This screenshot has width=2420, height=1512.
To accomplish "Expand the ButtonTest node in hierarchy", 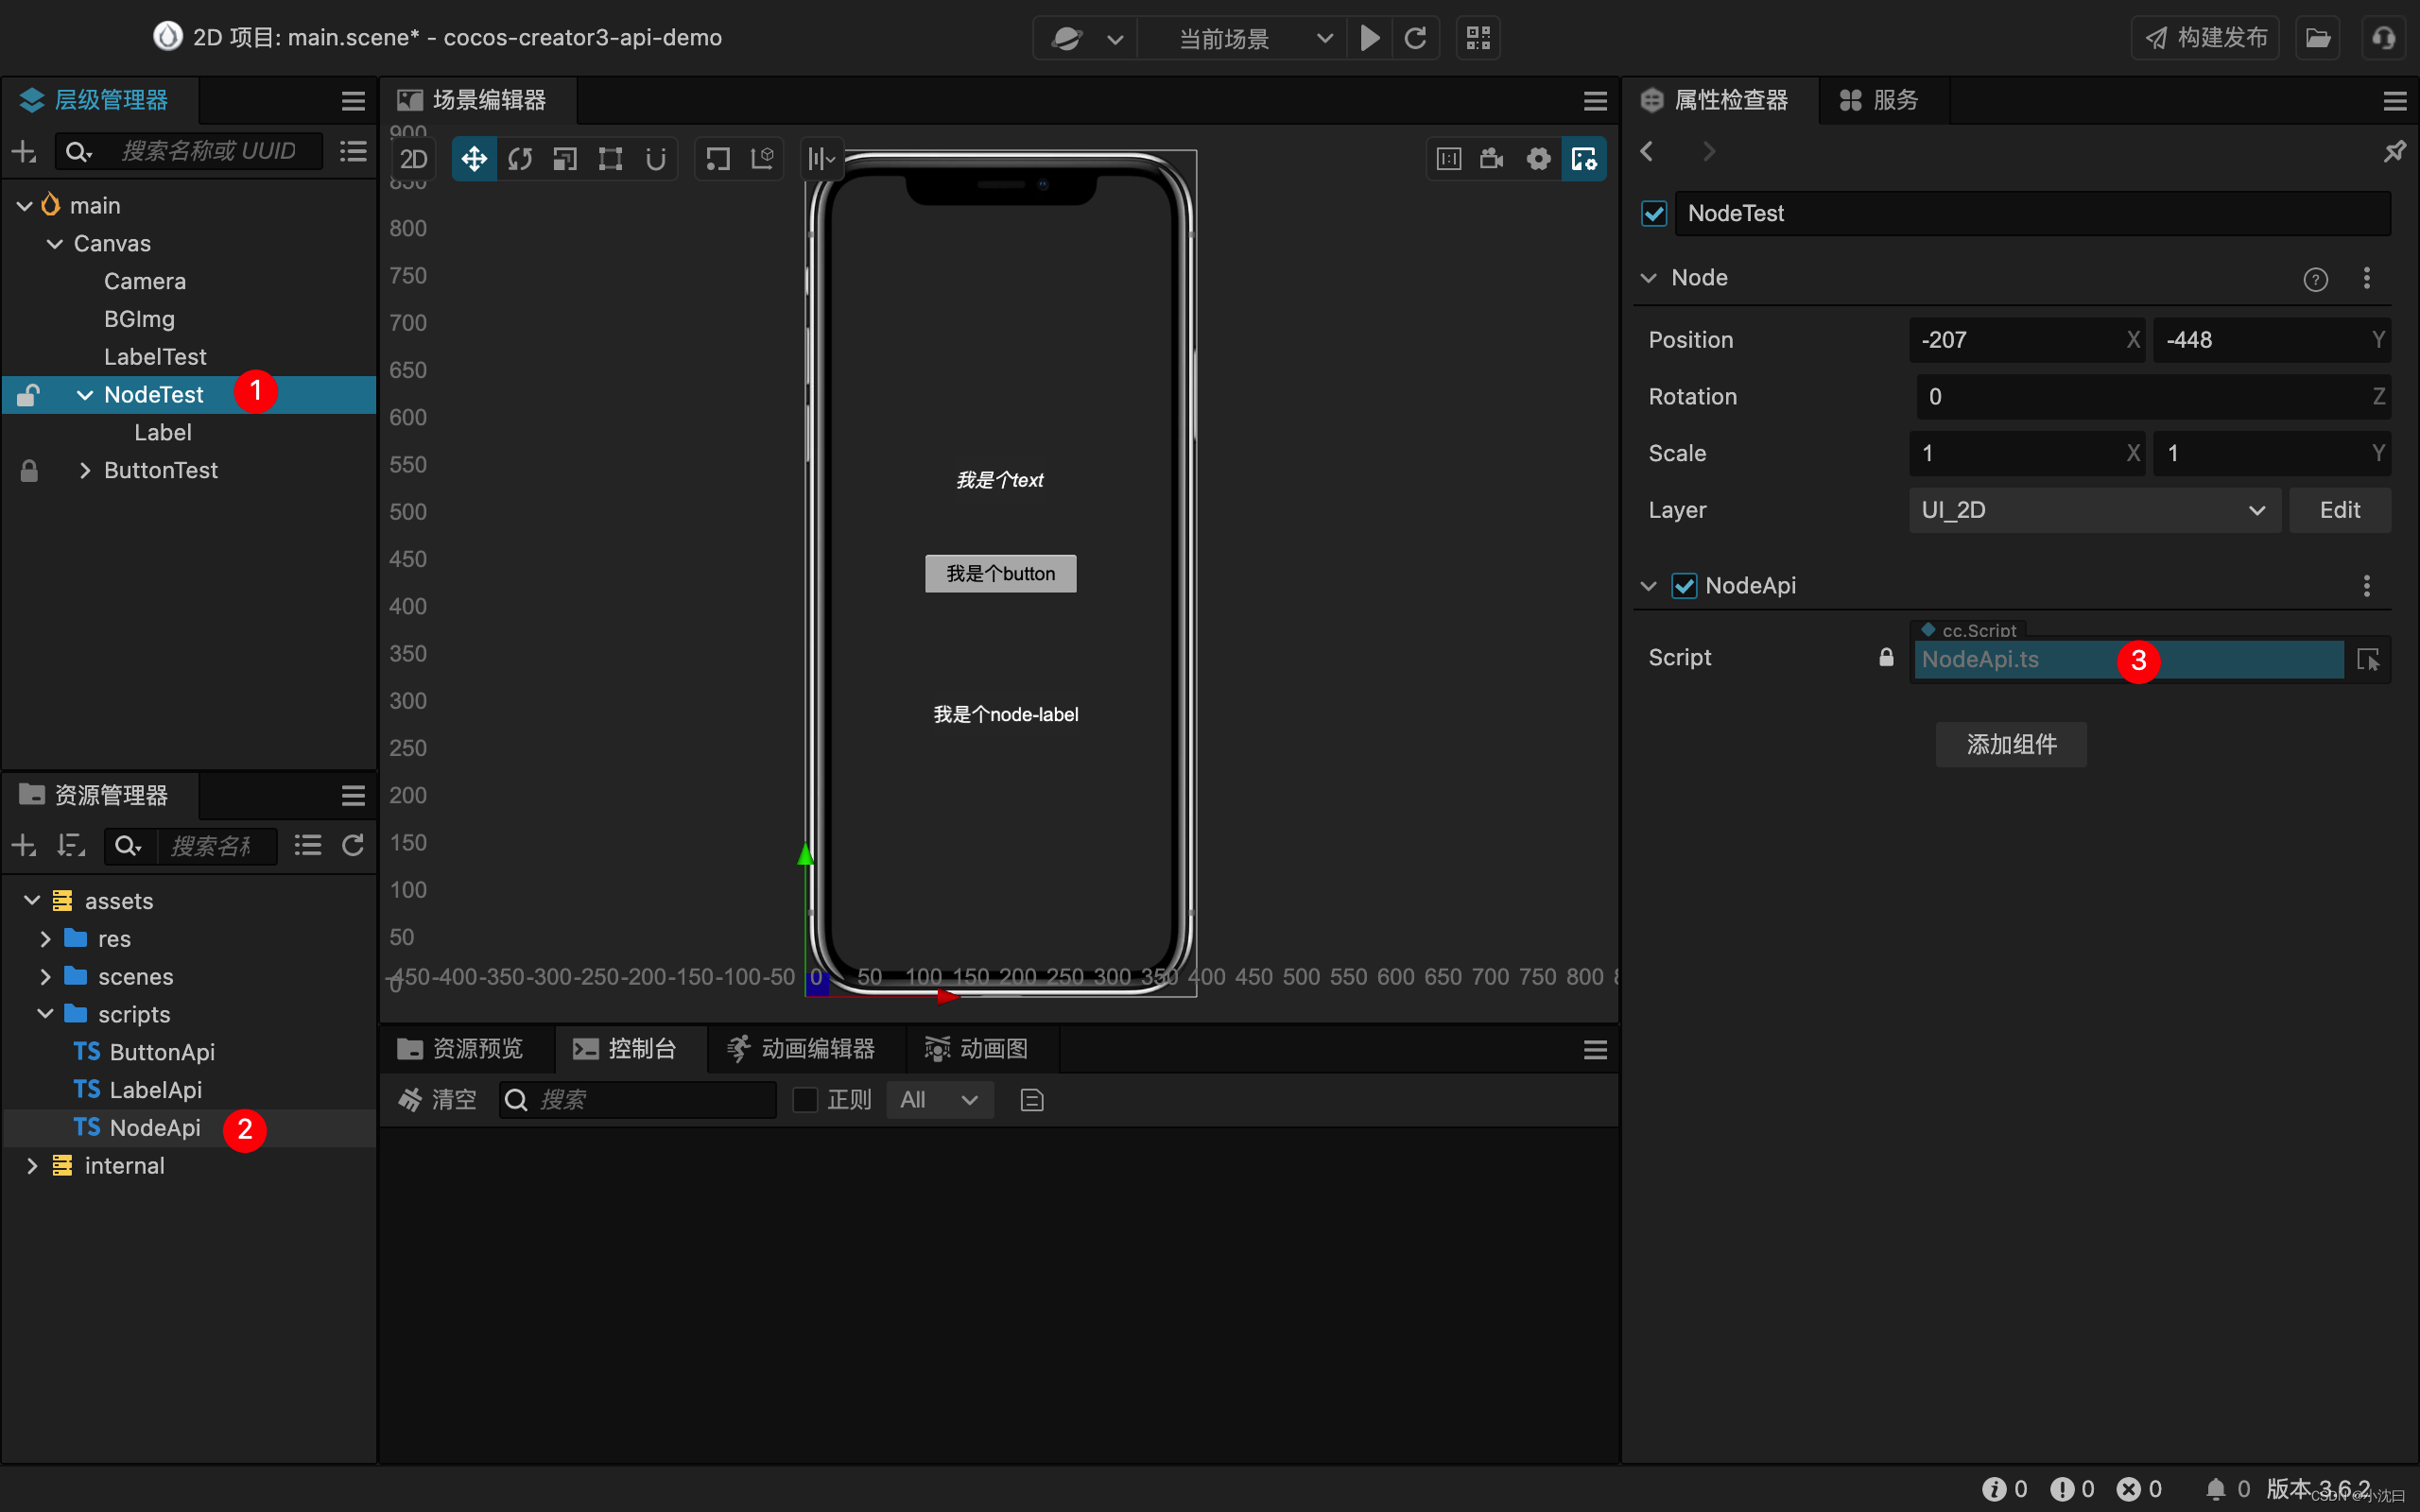I will 84,470.
